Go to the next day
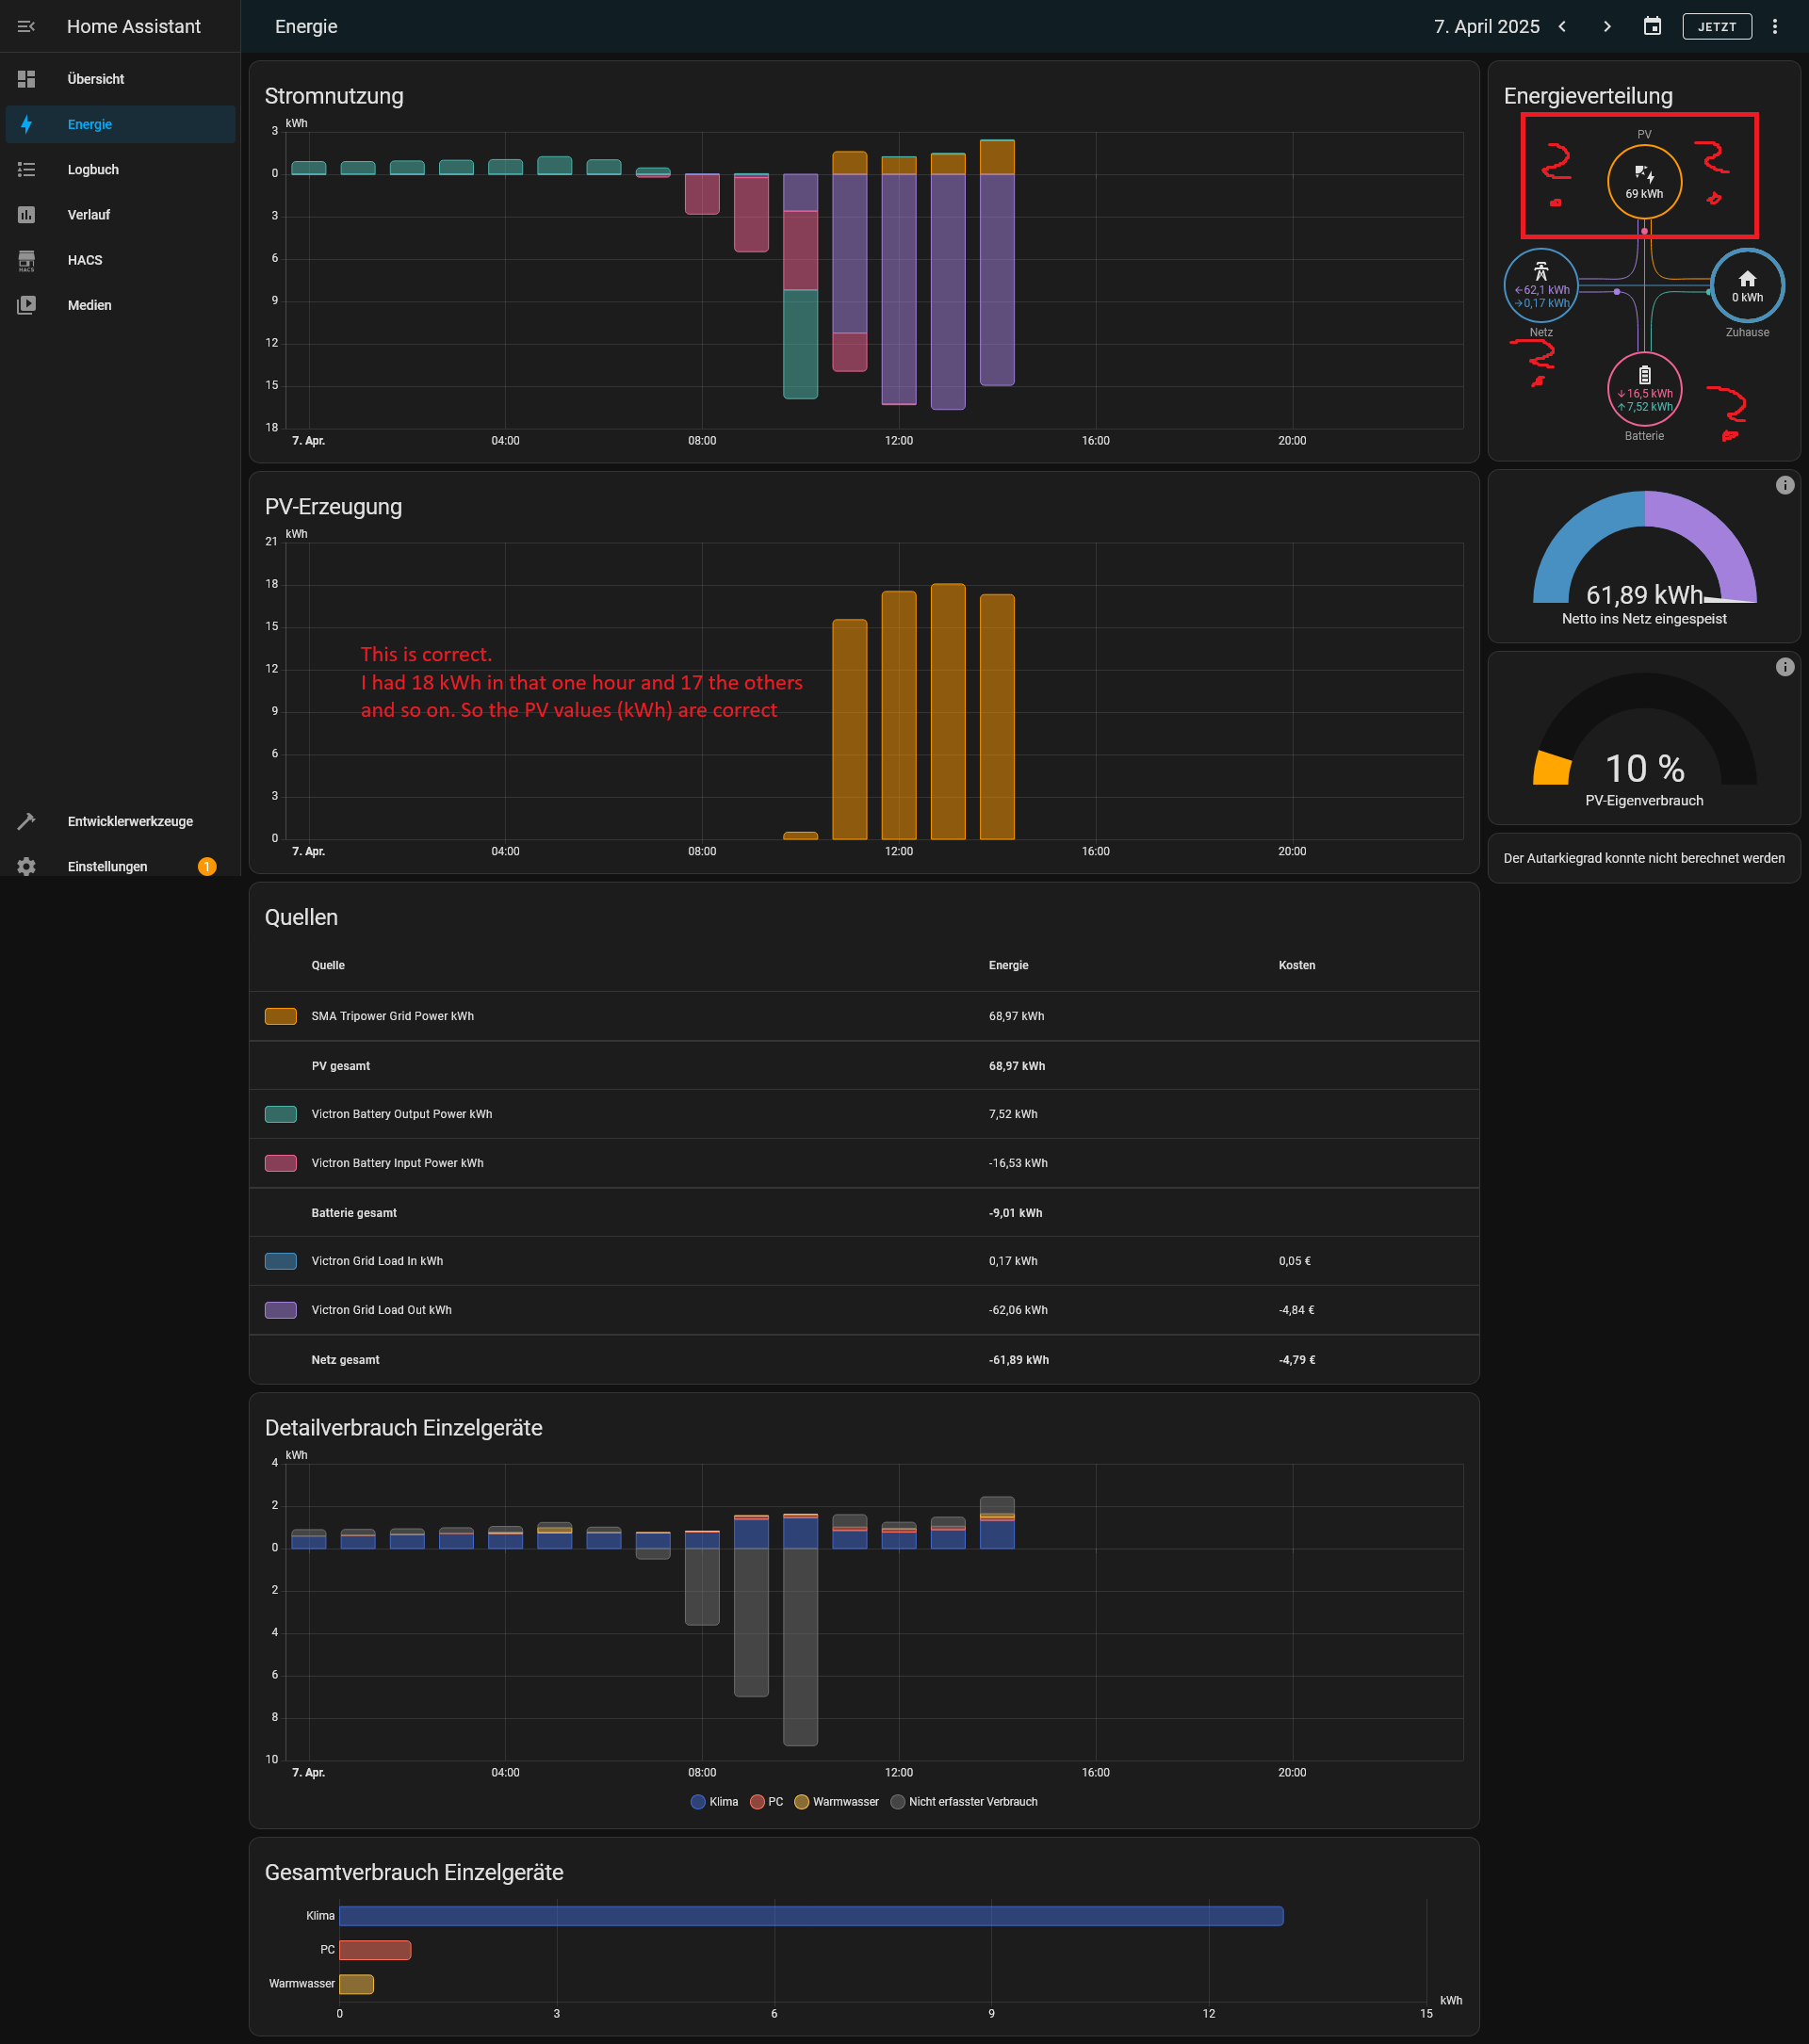The image size is (1809, 2044). tap(1607, 27)
